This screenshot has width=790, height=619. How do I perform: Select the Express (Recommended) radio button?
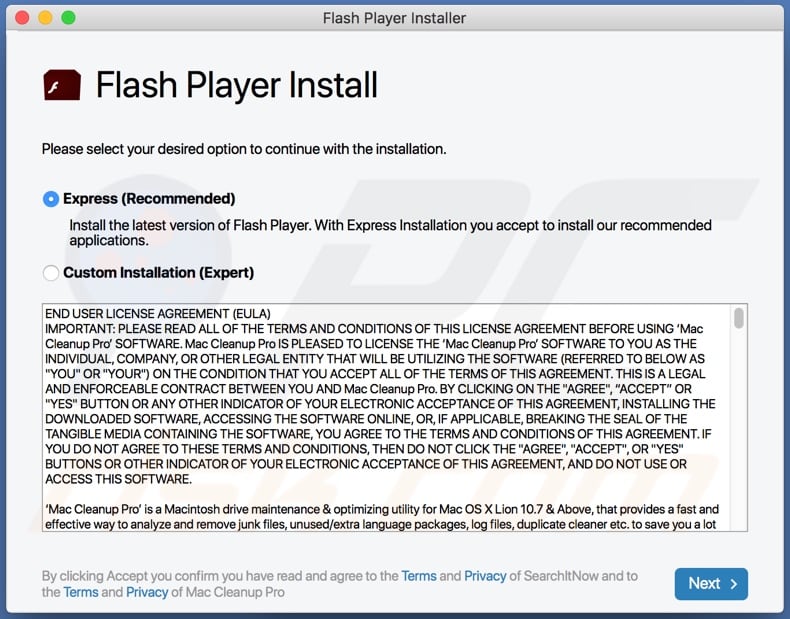51,199
